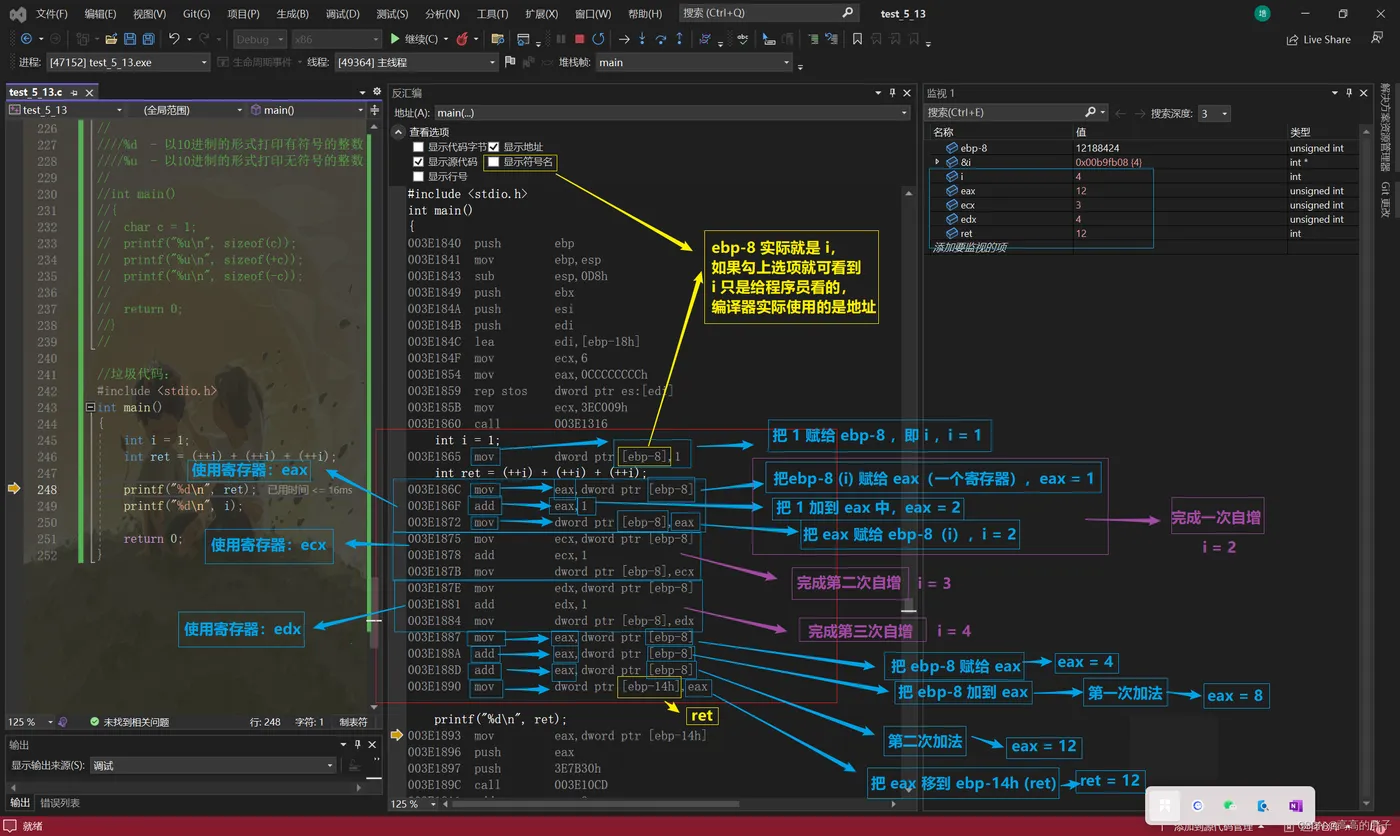Open the stack frame (堆栈帧) main dropdown
1400x836 pixels.
tap(787, 62)
